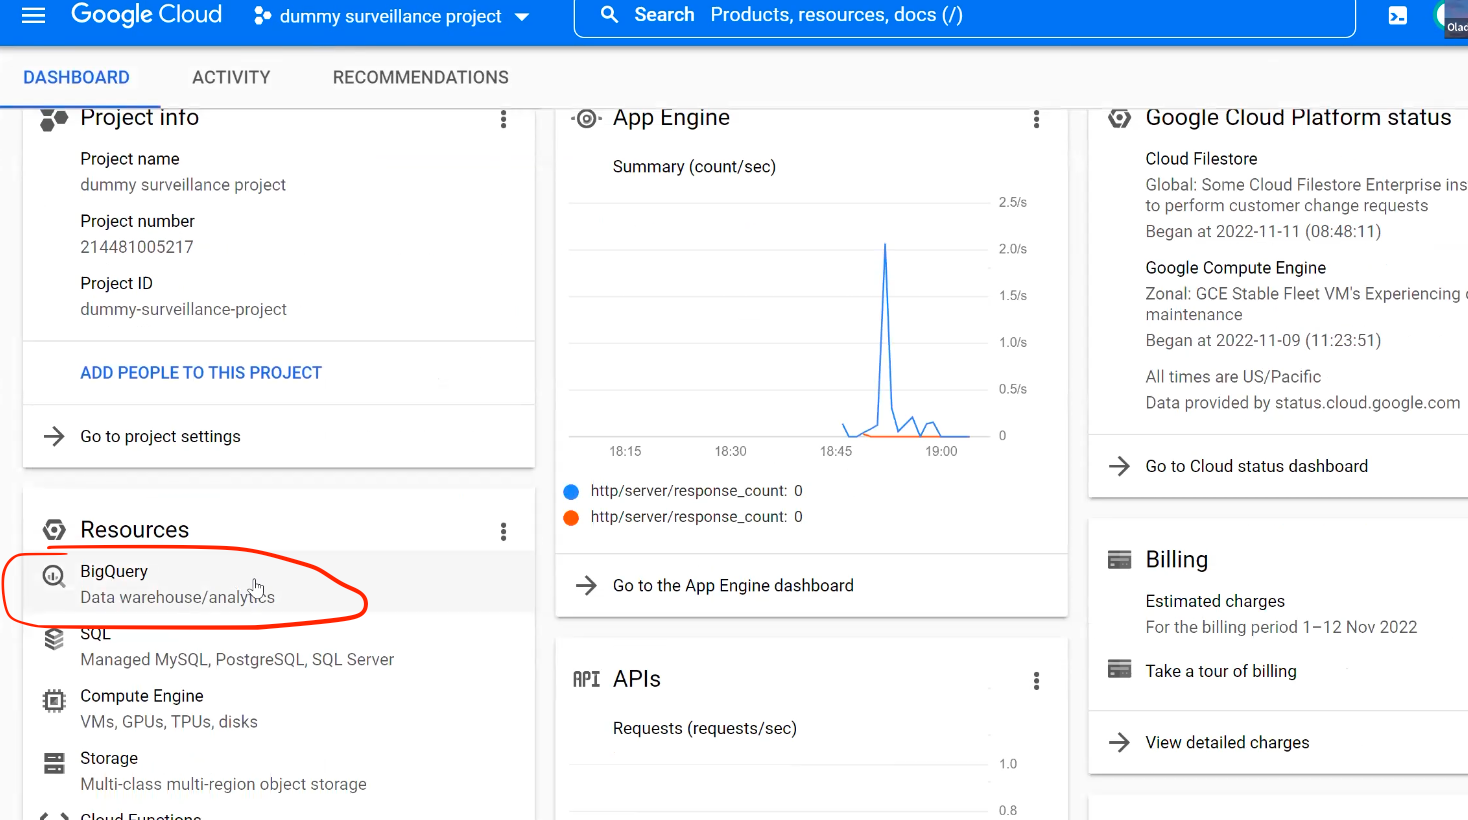Open Resources card options menu

(x=503, y=531)
